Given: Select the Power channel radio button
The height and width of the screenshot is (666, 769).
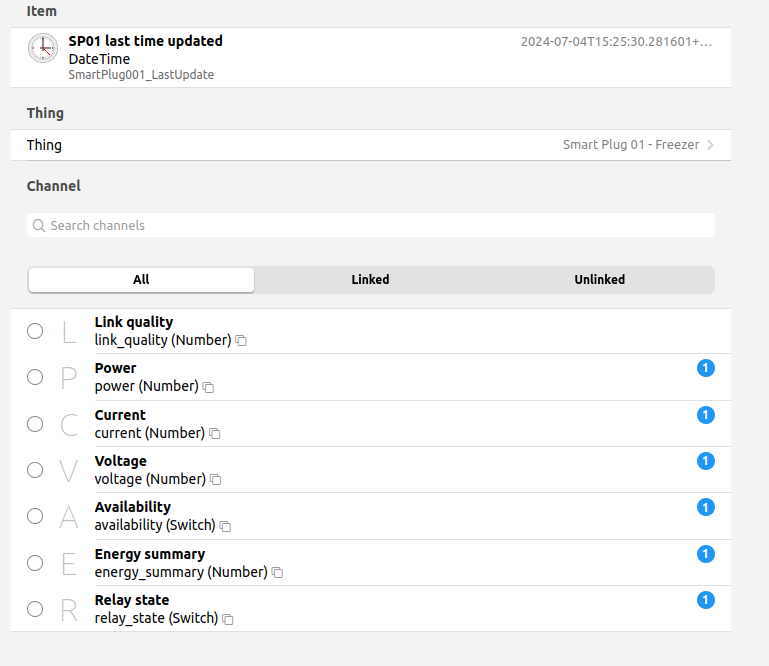Looking at the screenshot, I should coord(35,377).
